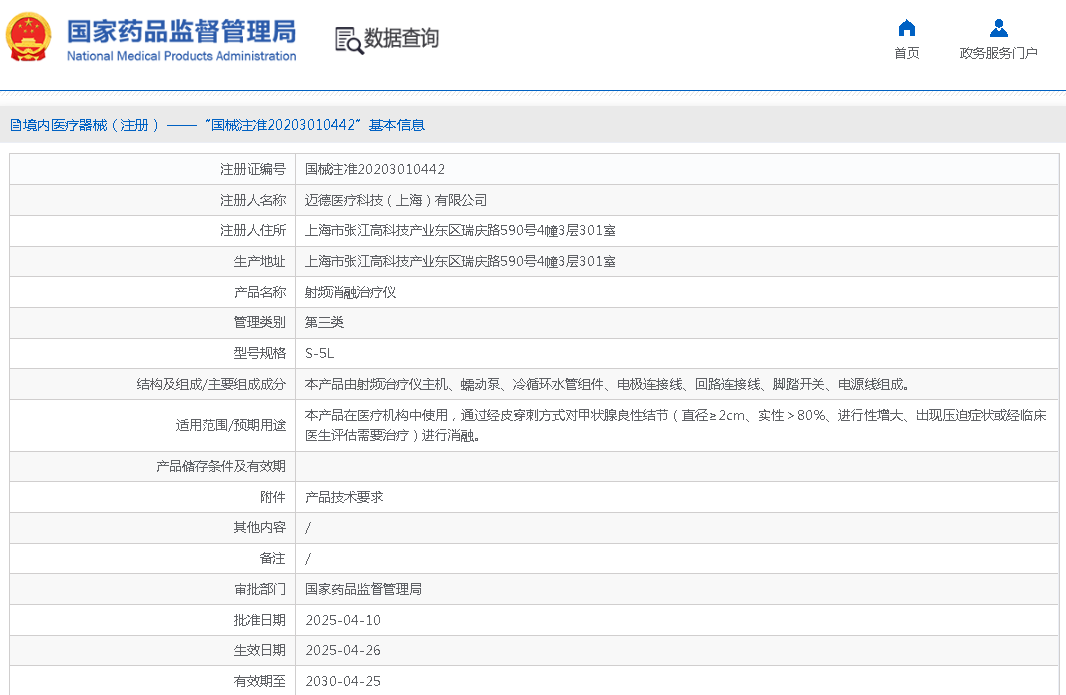This screenshot has height=695, width=1066.
Task: Open the 首页 menu label
Action: [x=906, y=53]
